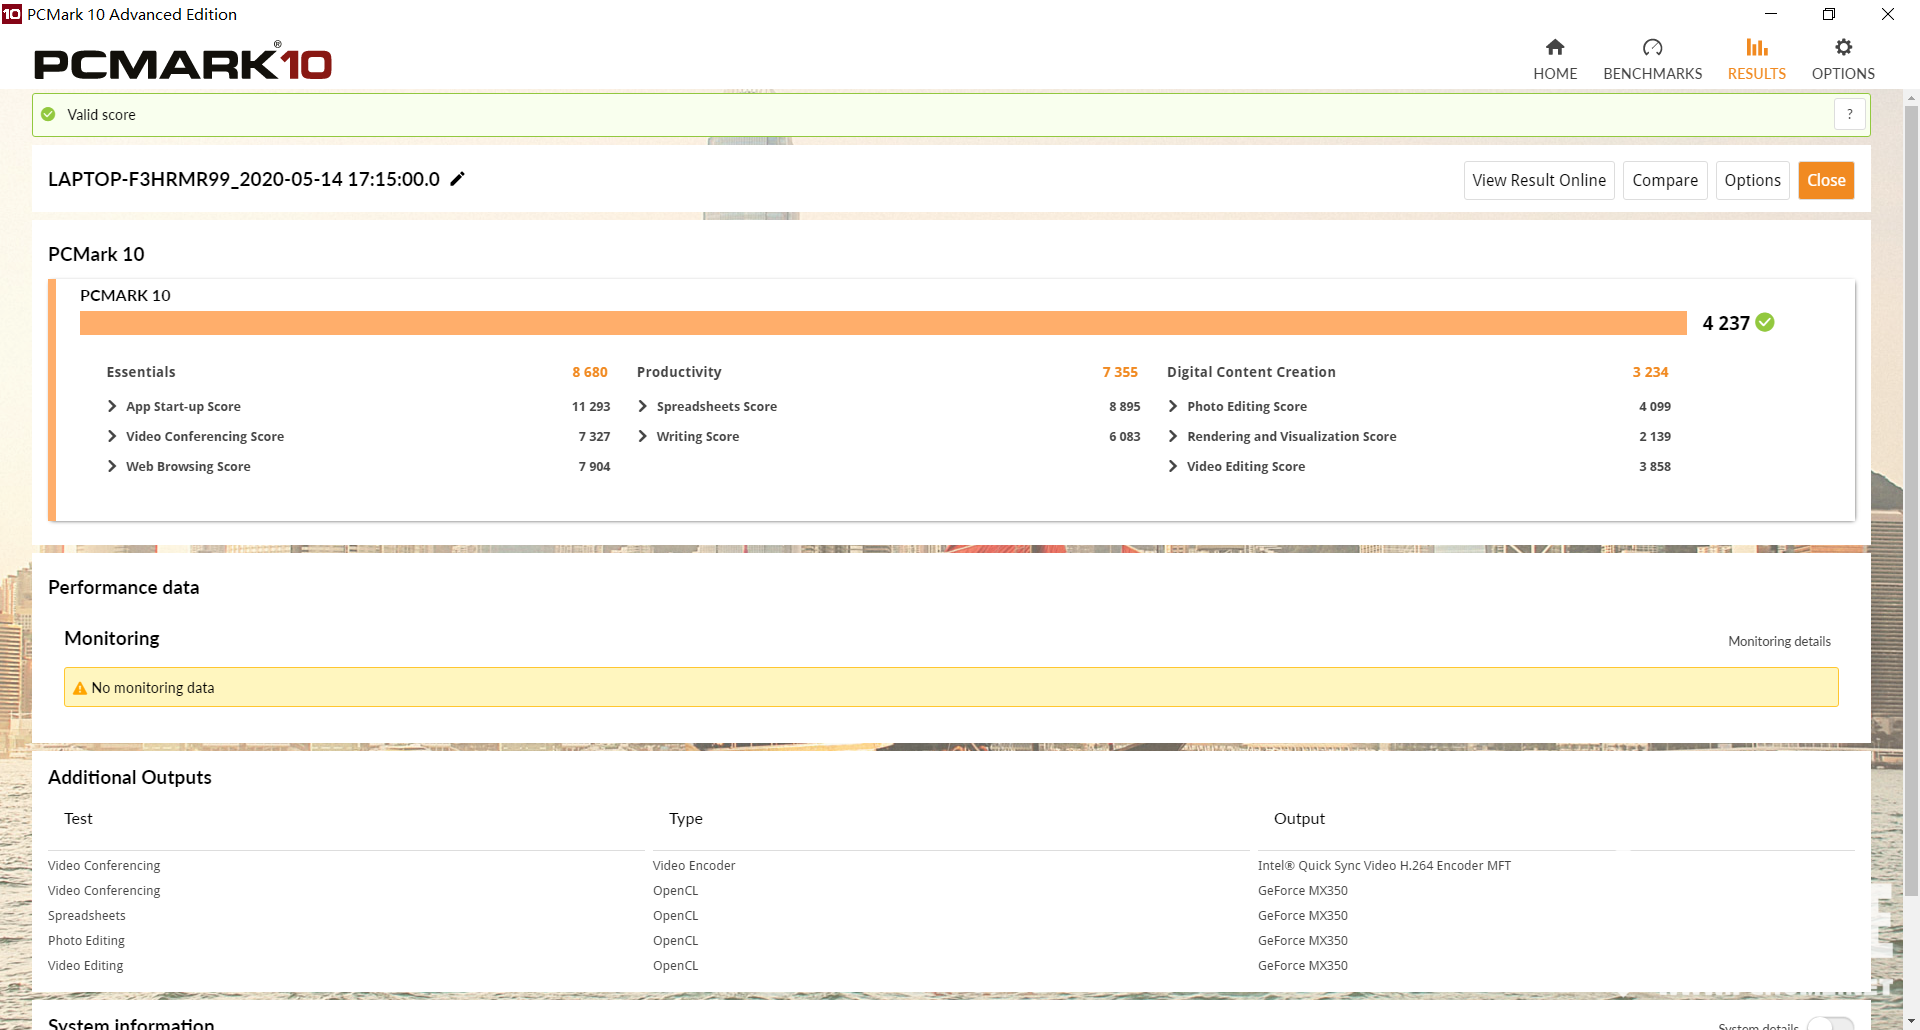Toggle the System details switch

(1830, 1024)
